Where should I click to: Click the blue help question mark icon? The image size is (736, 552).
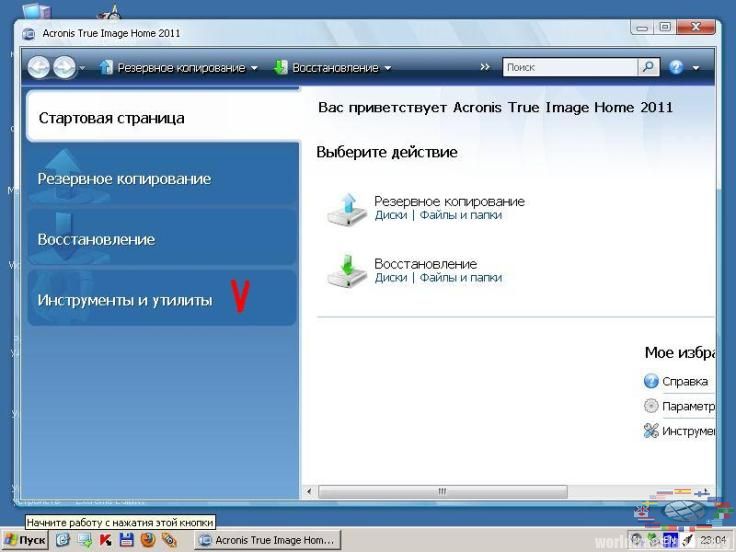coord(676,67)
